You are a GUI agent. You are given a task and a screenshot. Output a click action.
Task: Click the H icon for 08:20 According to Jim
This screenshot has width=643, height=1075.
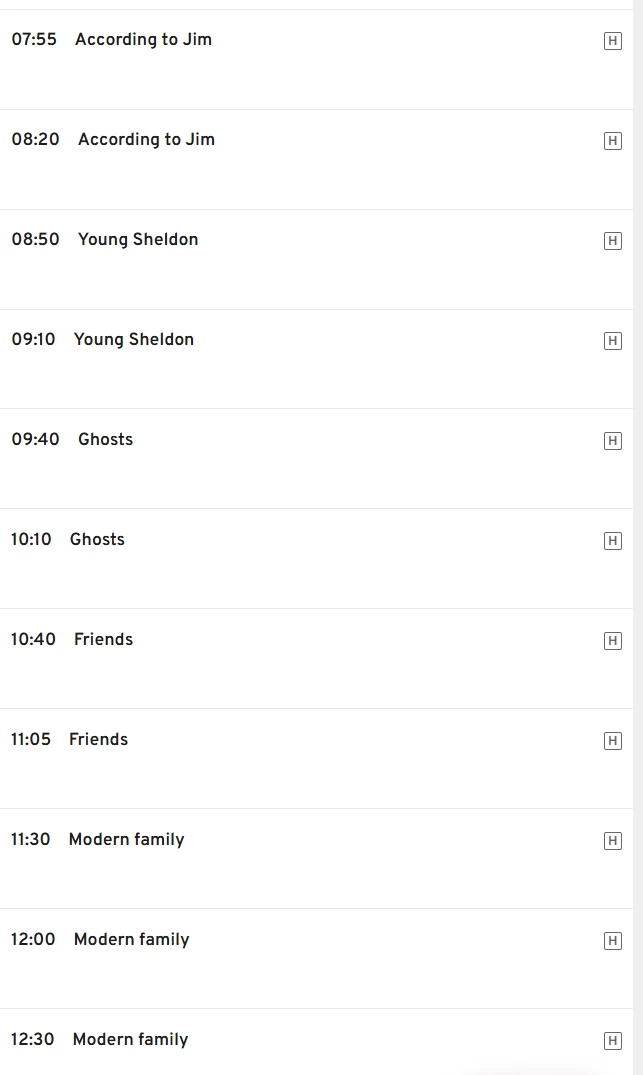[613, 141]
